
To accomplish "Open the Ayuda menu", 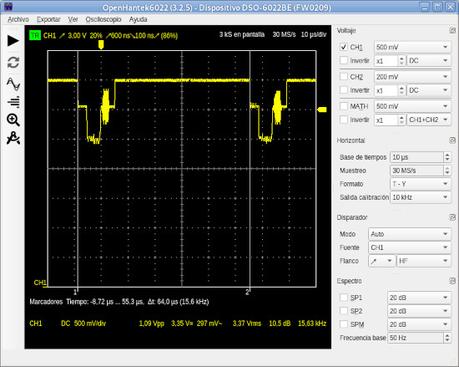I will pos(138,19).
